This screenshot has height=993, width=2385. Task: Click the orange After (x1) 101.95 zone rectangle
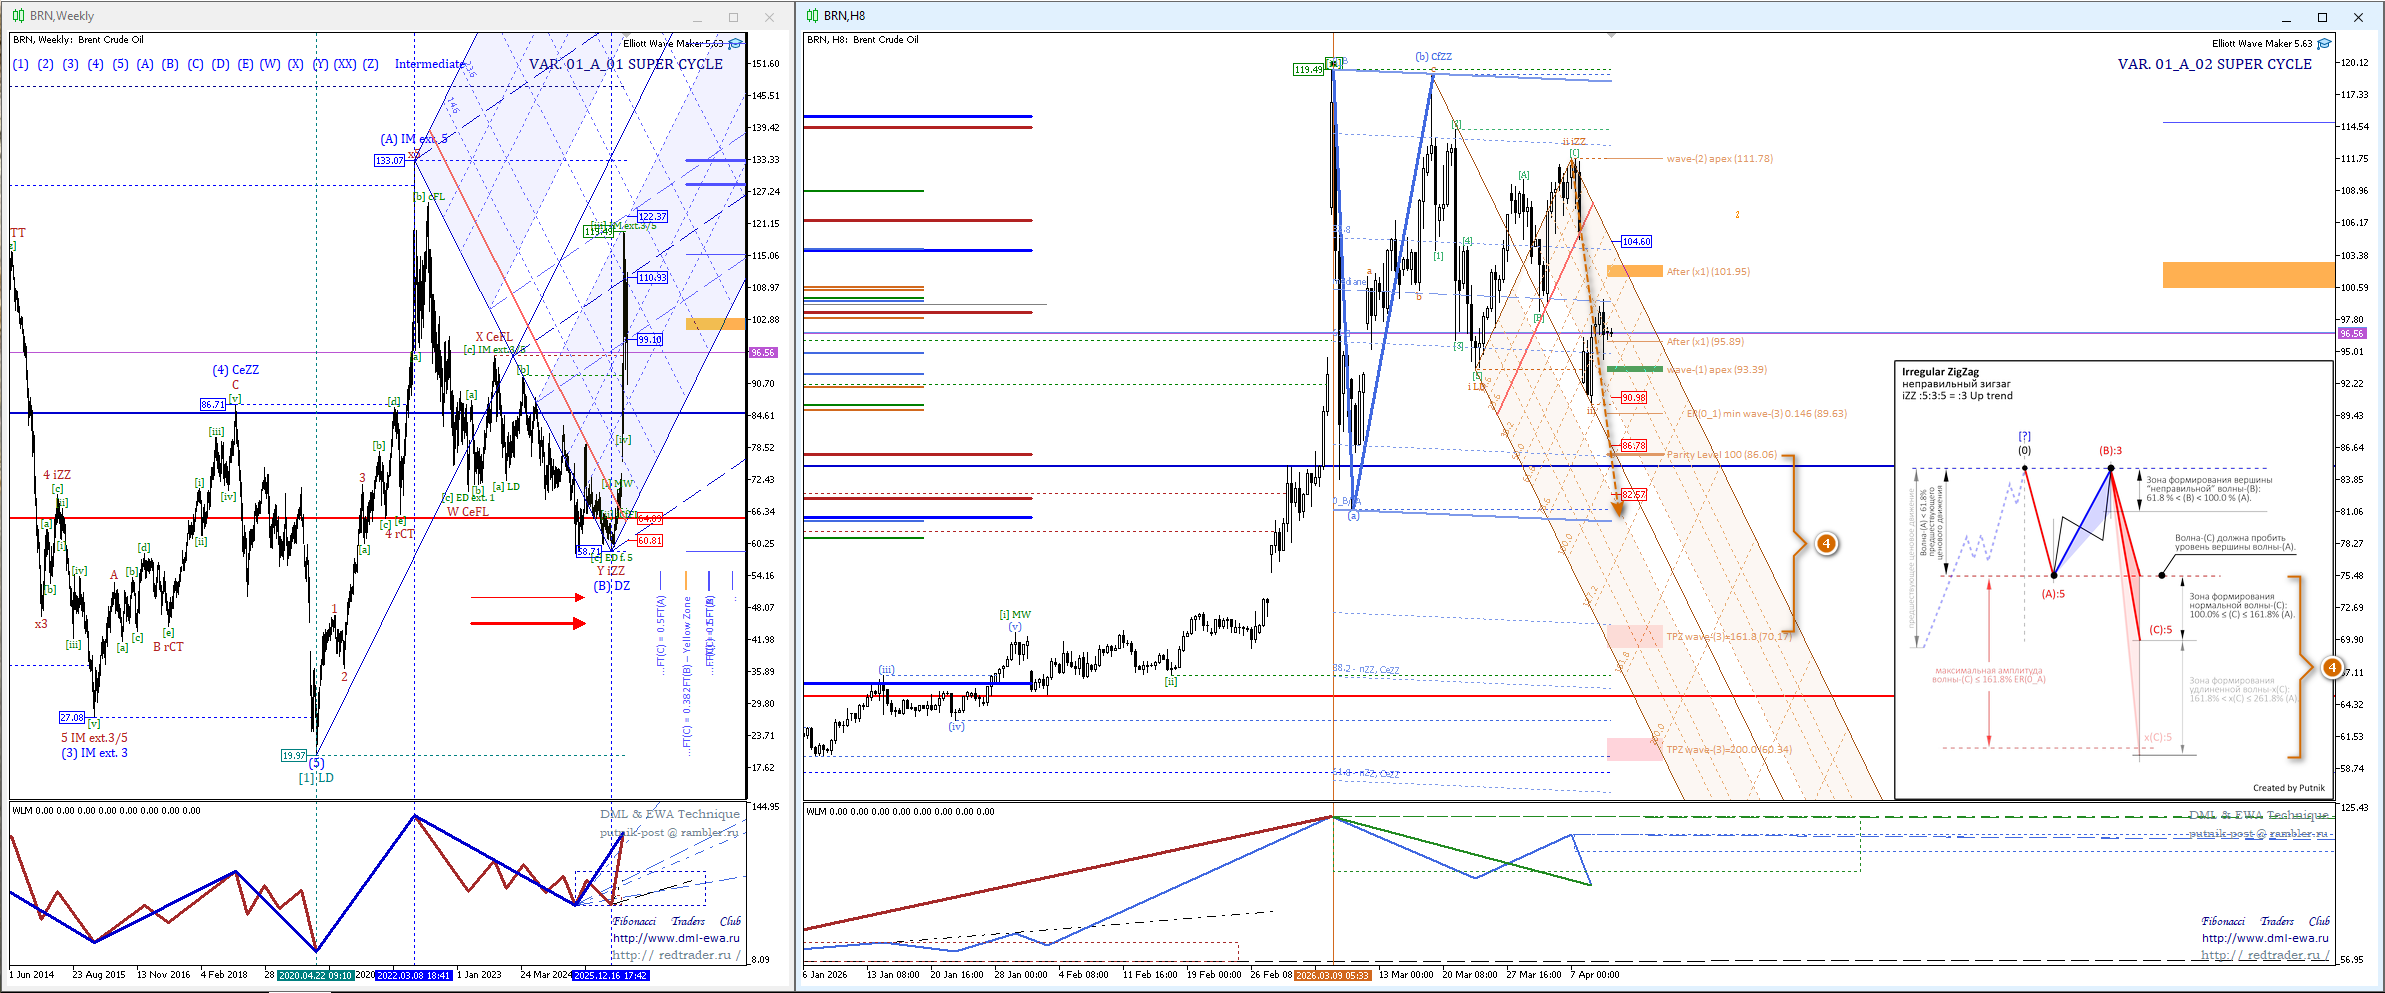coord(1634,271)
